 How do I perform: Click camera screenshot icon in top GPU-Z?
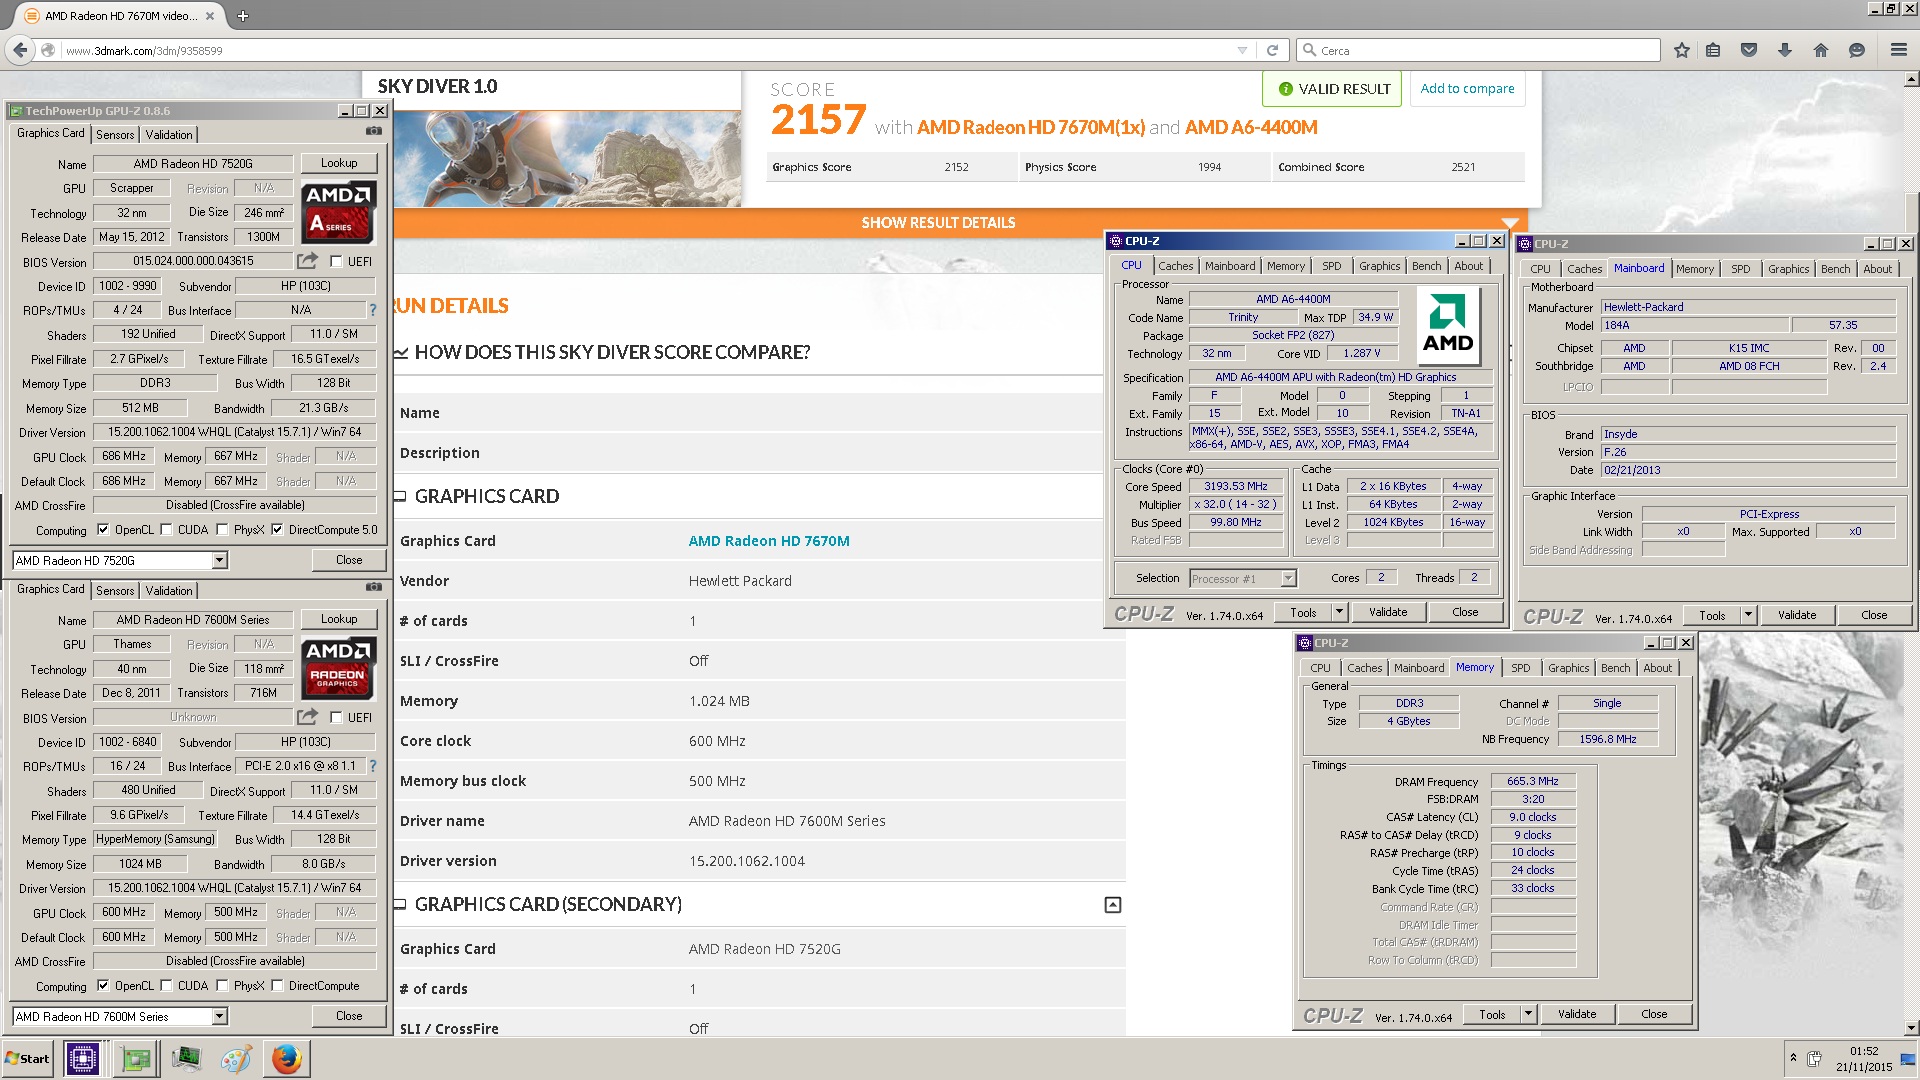pyautogui.click(x=374, y=132)
